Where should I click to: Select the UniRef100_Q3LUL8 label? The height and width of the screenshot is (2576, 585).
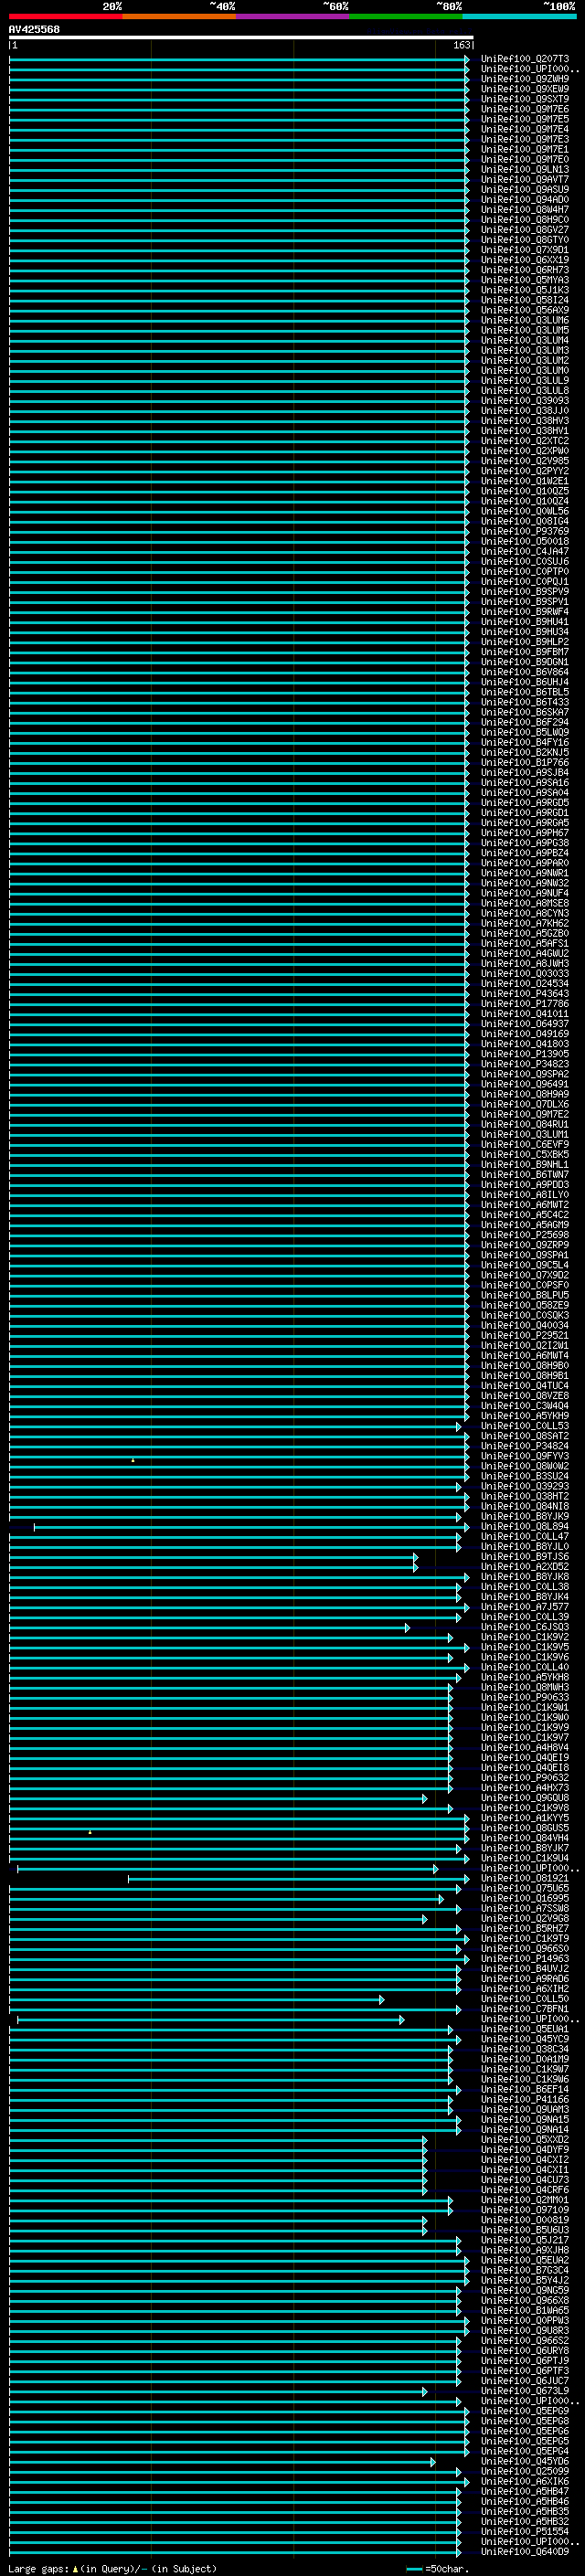(x=525, y=391)
